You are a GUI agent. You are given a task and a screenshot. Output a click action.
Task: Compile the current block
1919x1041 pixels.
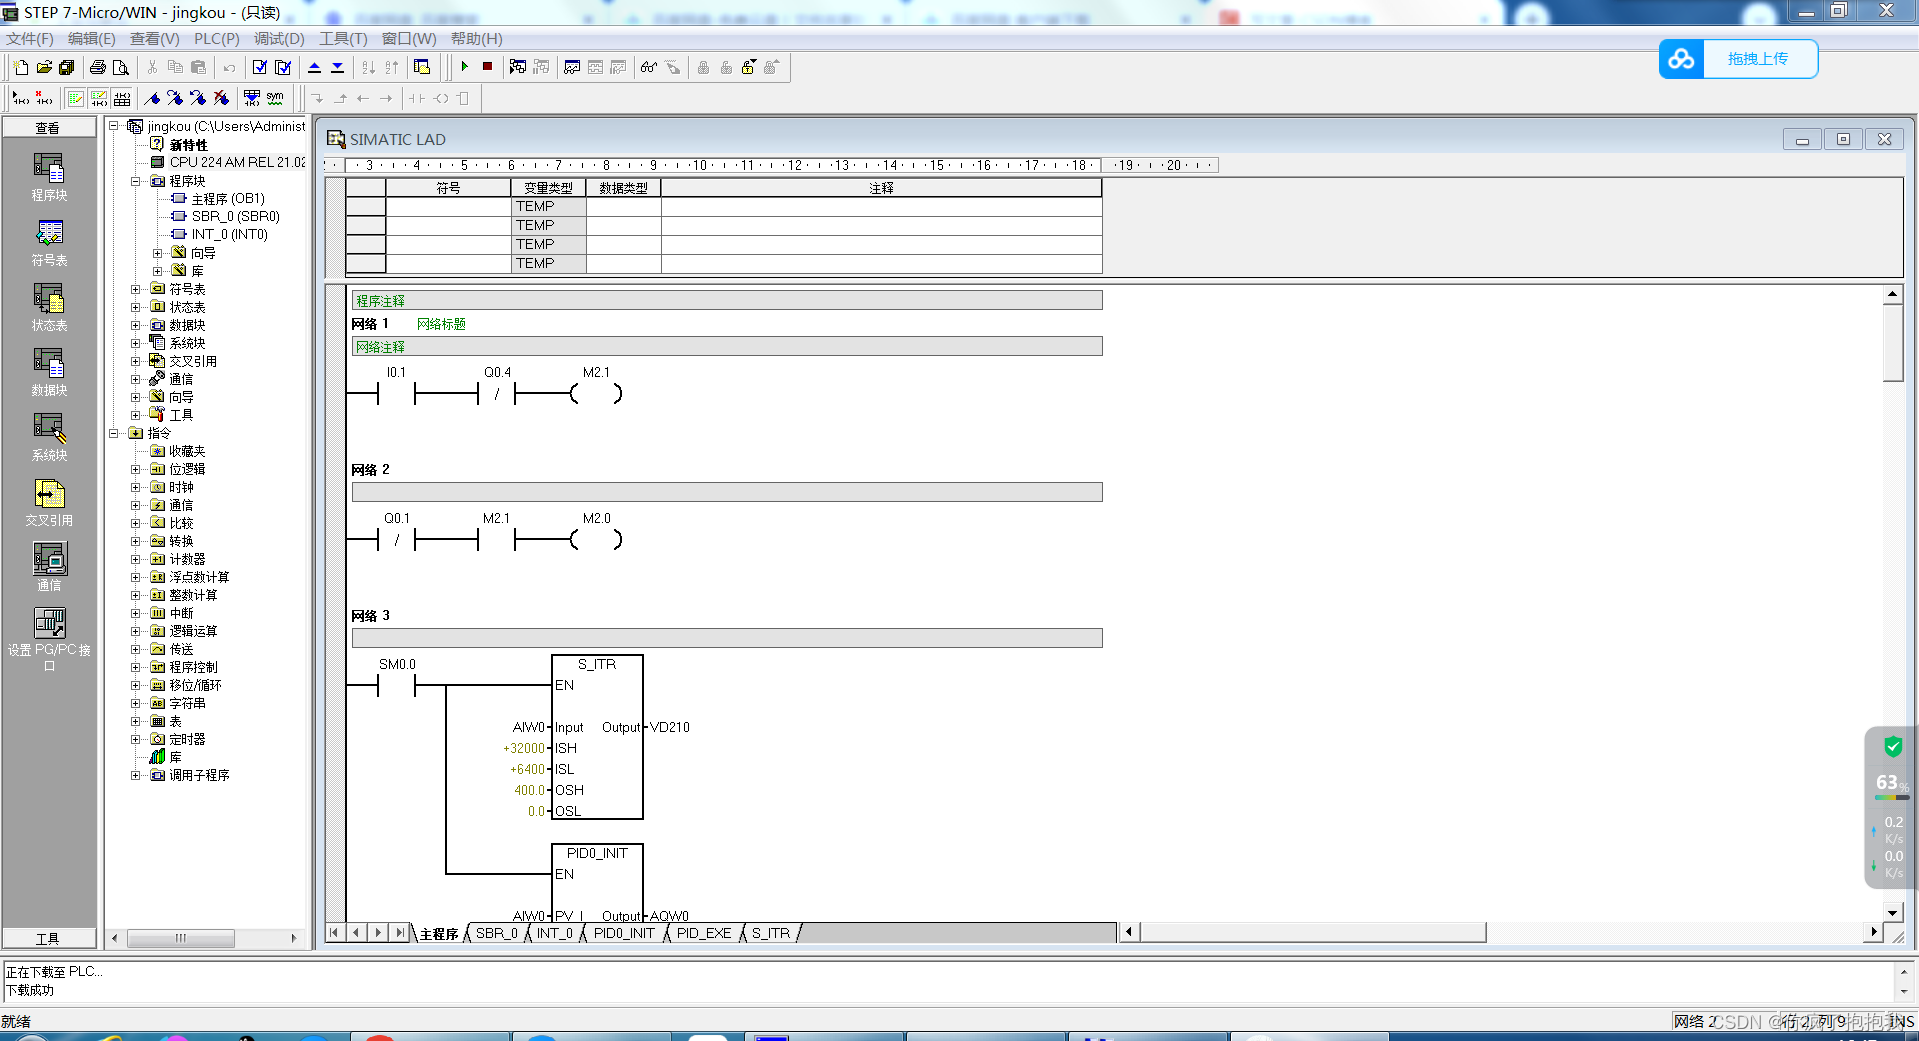tap(260, 67)
